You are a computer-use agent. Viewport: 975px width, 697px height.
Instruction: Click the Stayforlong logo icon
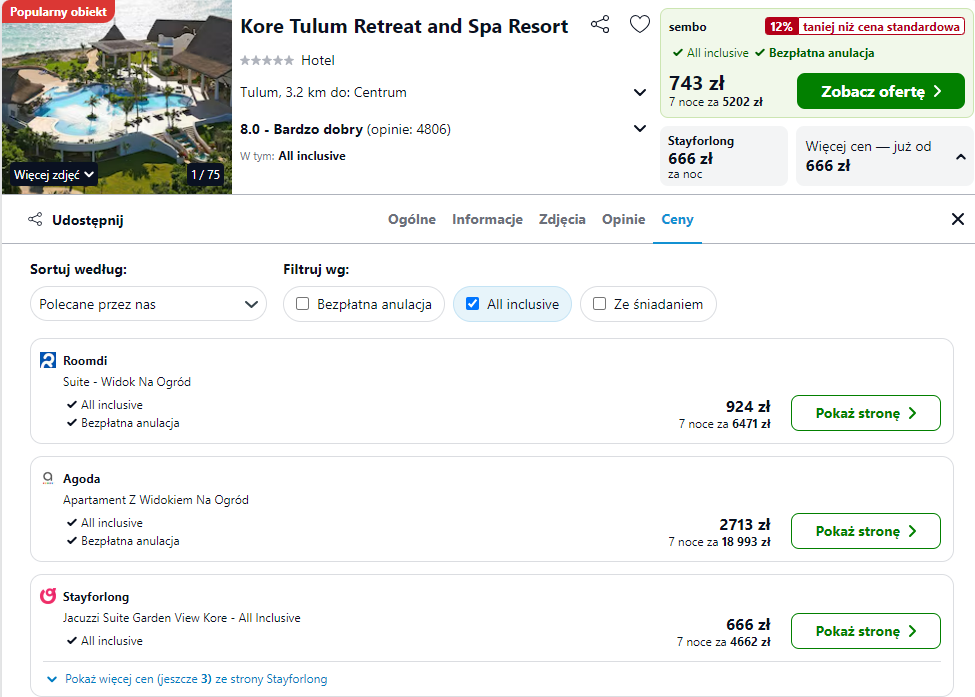click(48, 596)
